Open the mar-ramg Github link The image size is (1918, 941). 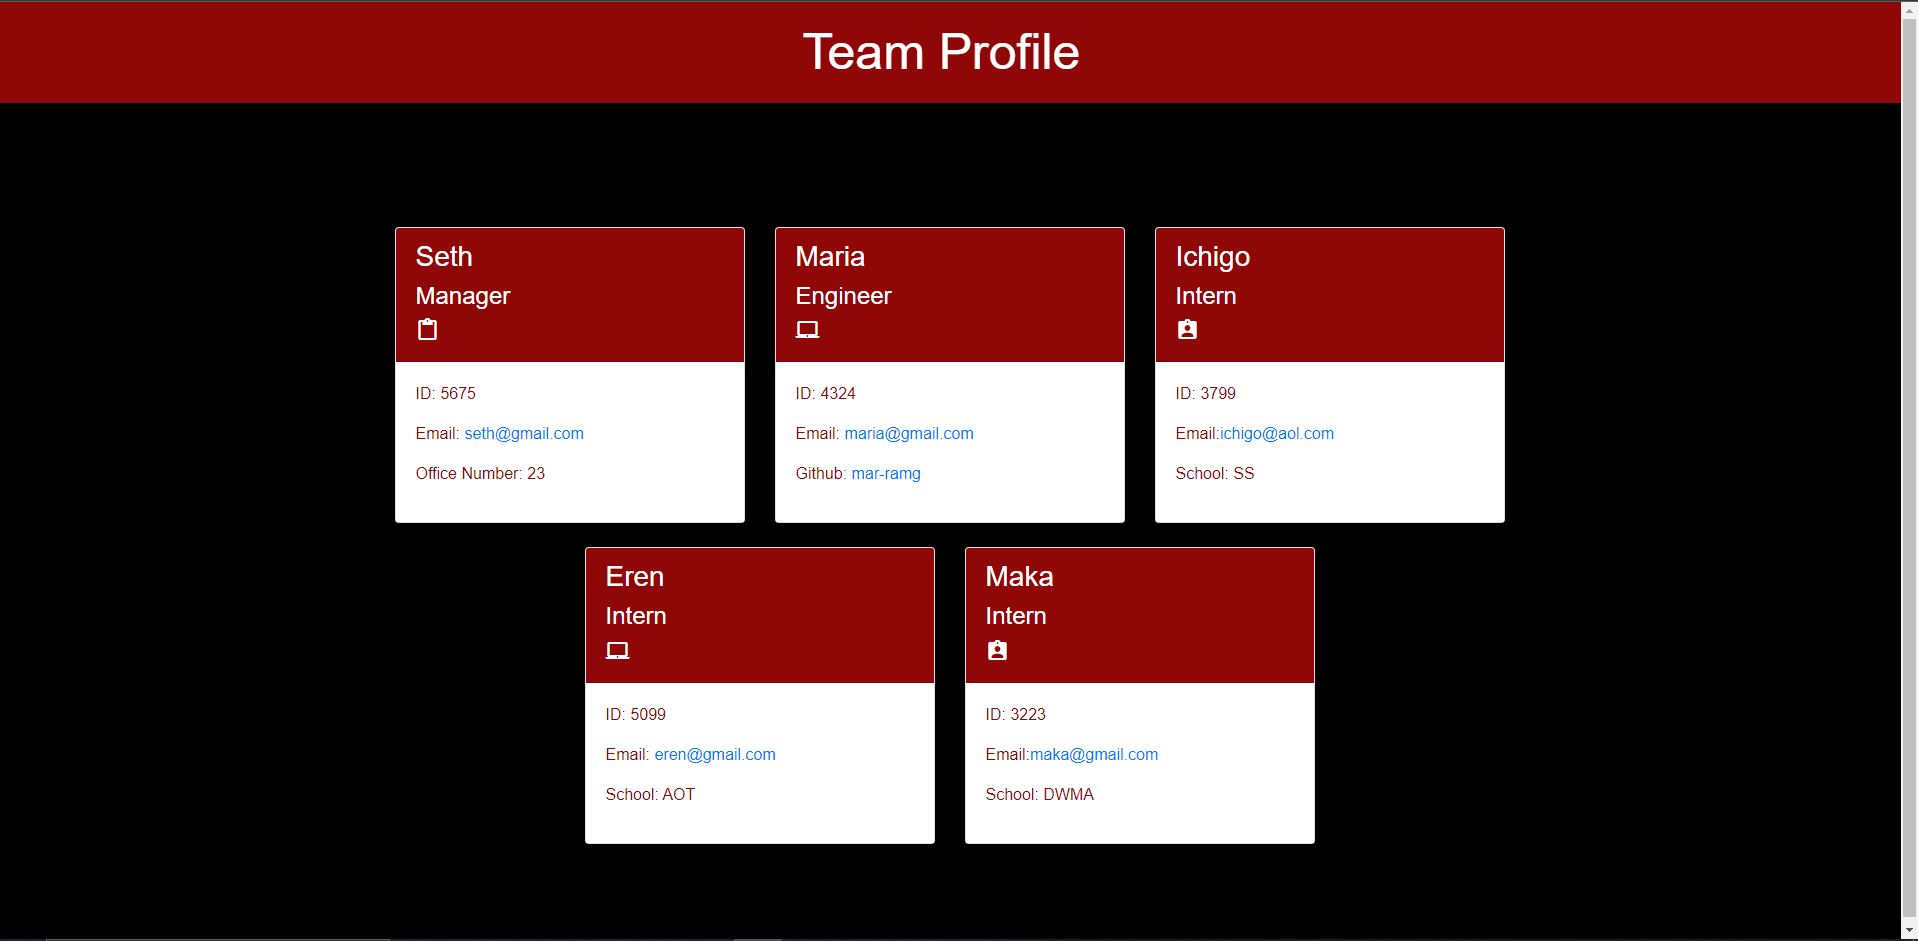[x=885, y=473]
